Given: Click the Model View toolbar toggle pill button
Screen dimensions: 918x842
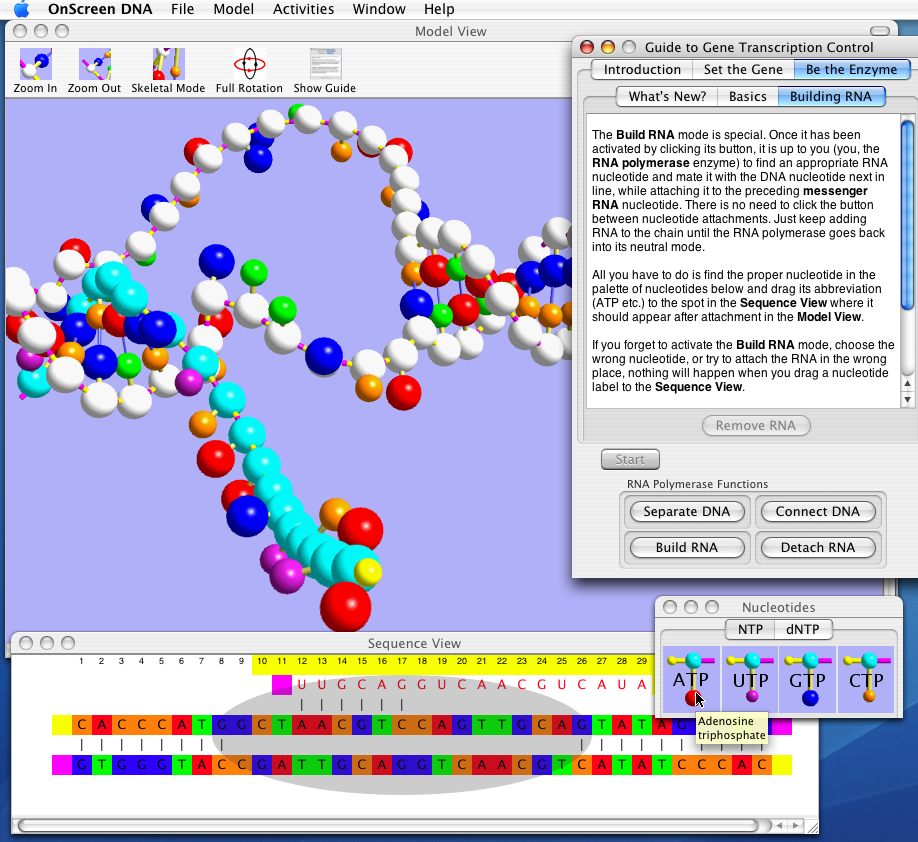Looking at the screenshot, I should click(879, 30).
